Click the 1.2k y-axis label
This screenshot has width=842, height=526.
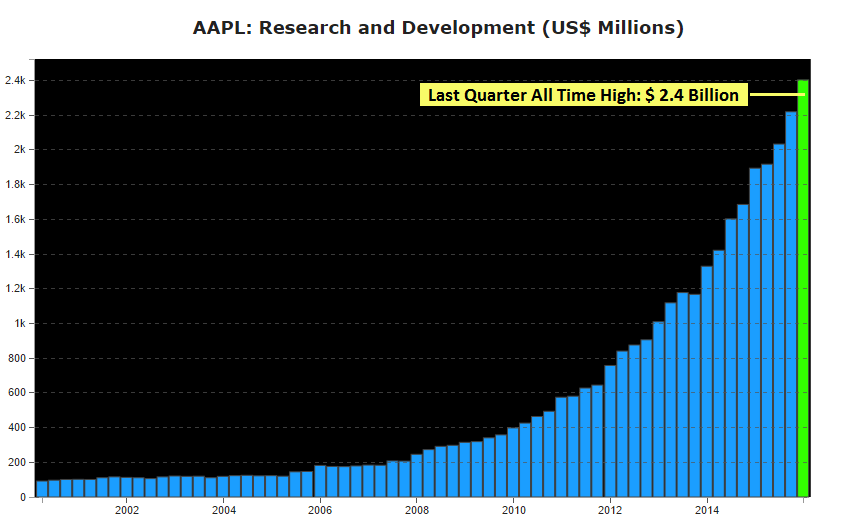tap(15, 289)
